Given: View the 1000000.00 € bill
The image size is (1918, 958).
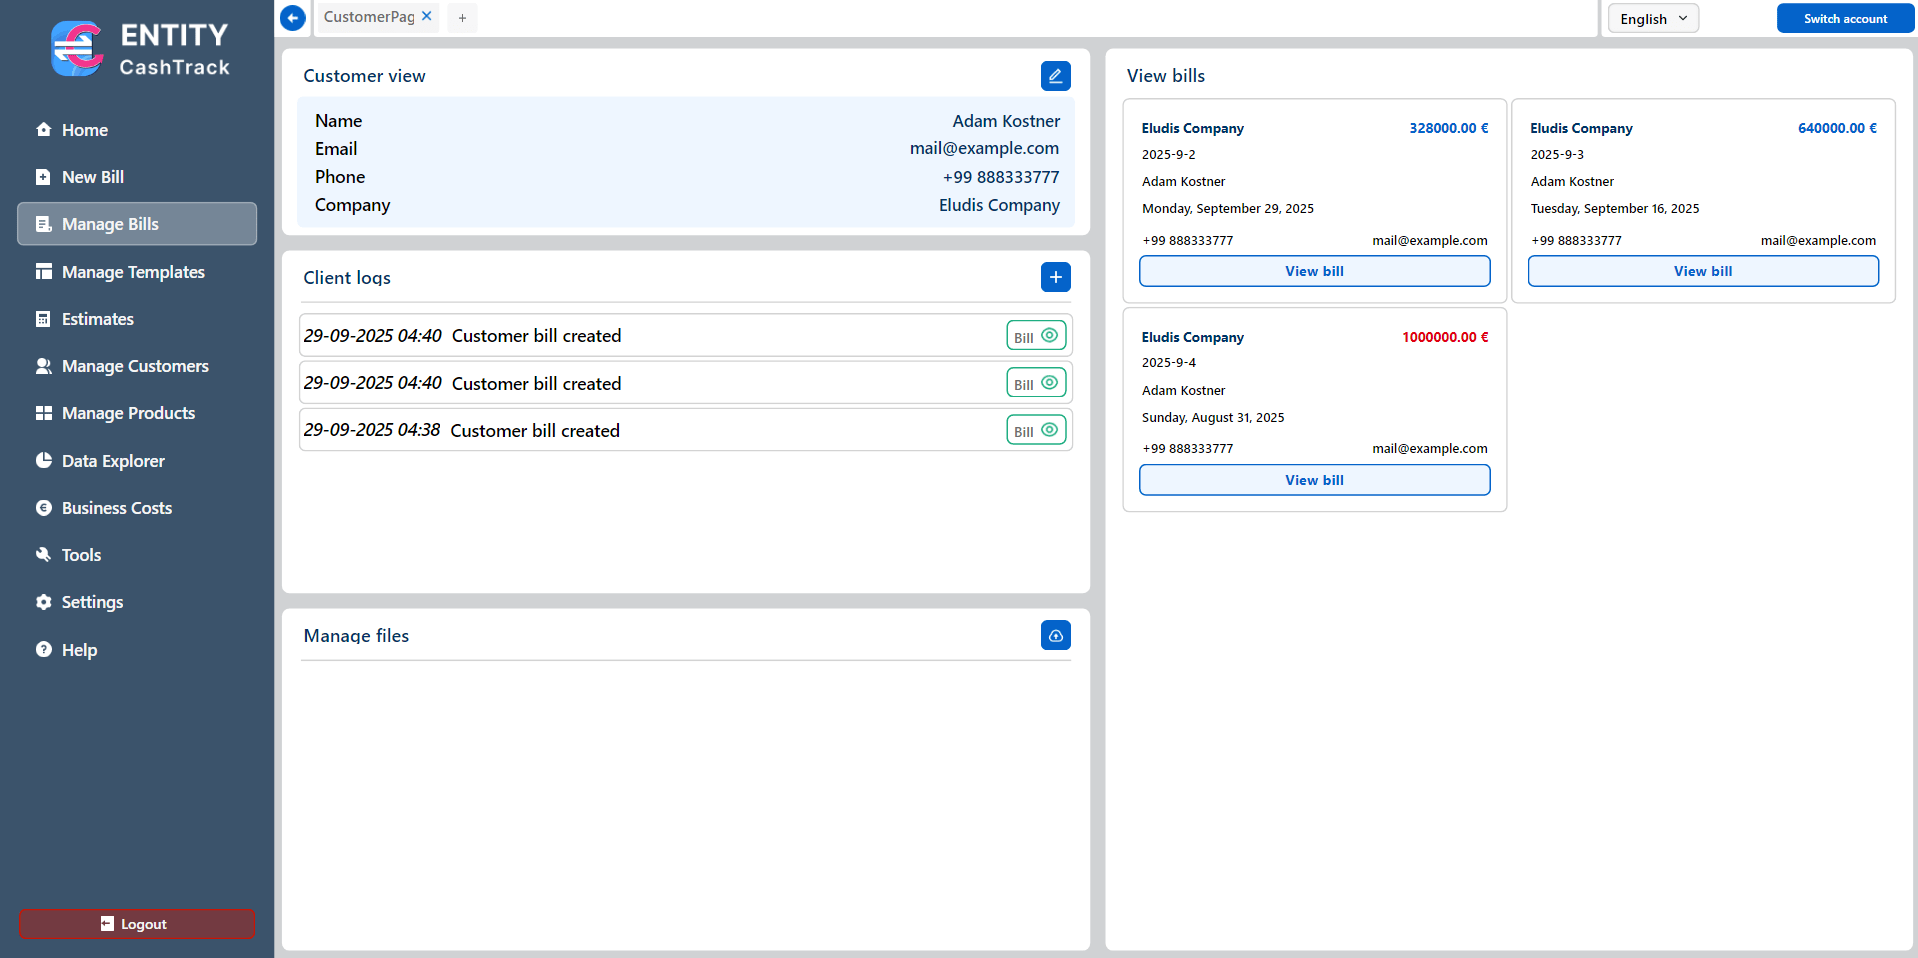Looking at the screenshot, I should pos(1314,480).
